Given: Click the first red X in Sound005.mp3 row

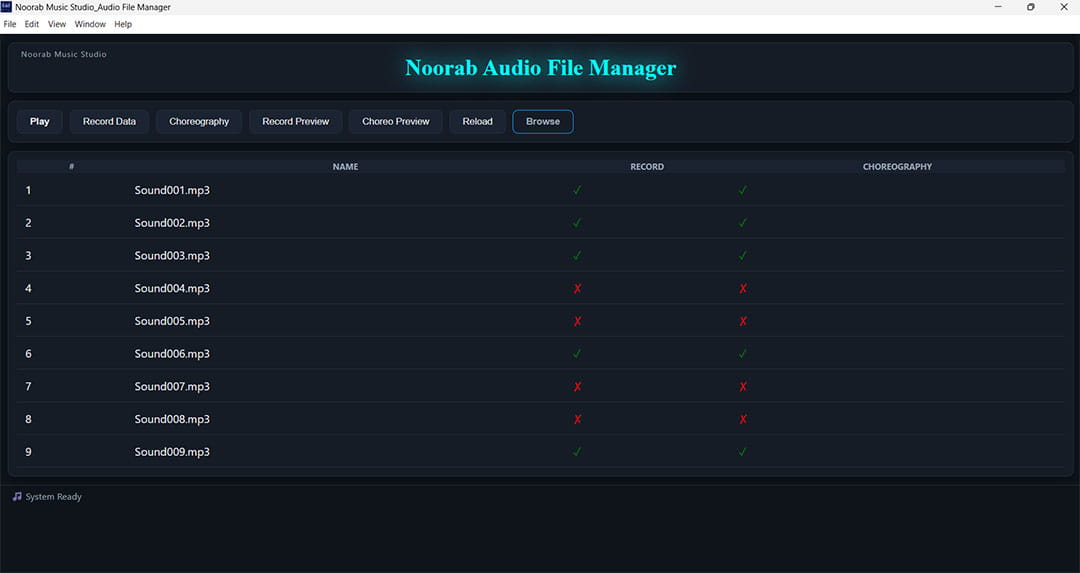Looking at the screenshot, I should tap(577, 321).
